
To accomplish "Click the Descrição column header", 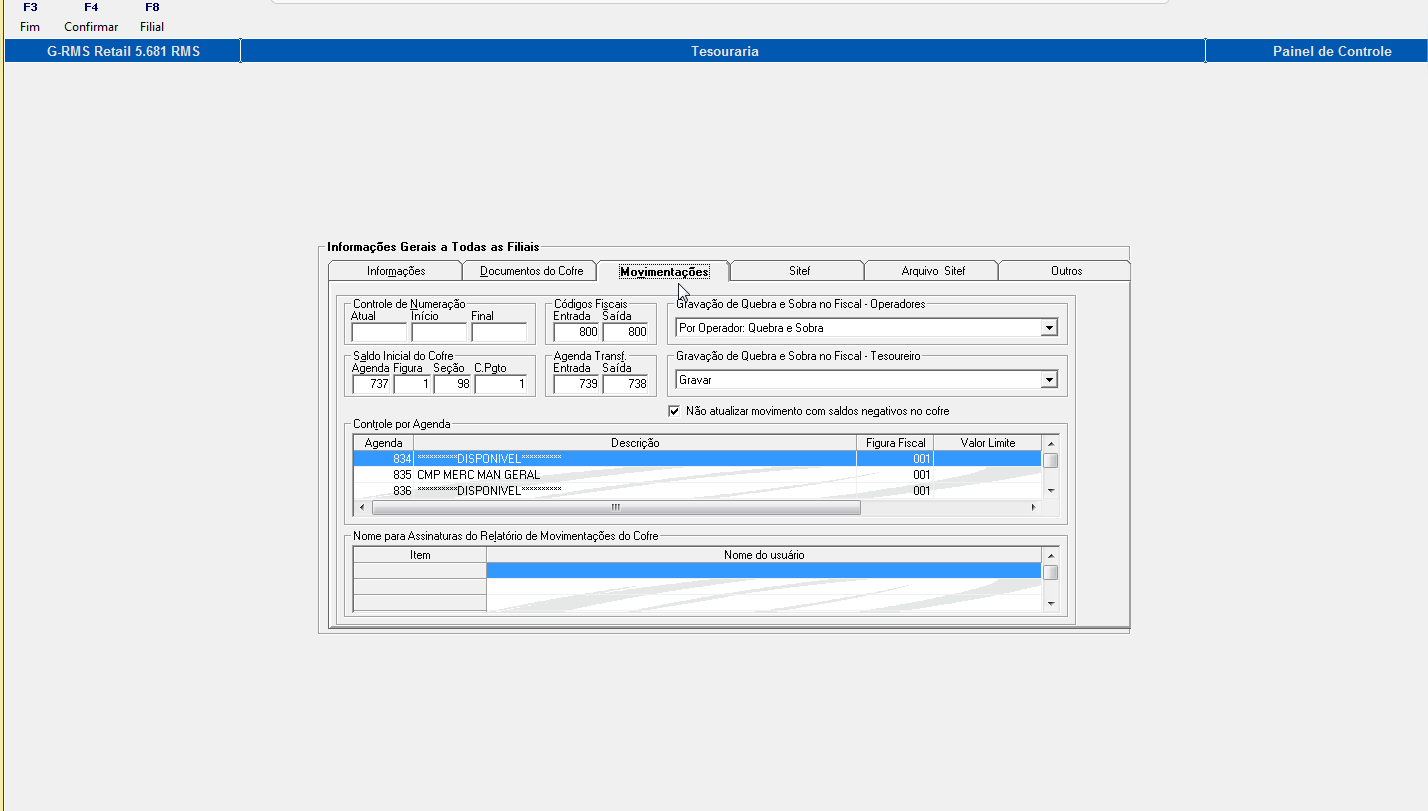I will coord(635,443).
